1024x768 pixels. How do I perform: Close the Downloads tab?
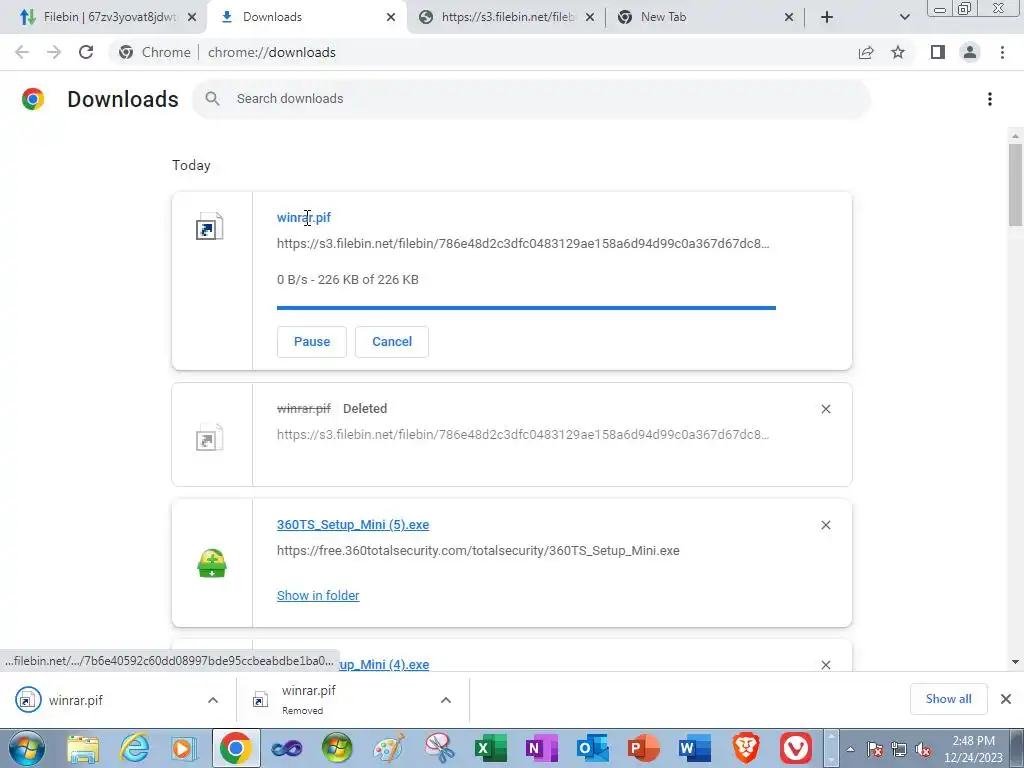point(391,17)
